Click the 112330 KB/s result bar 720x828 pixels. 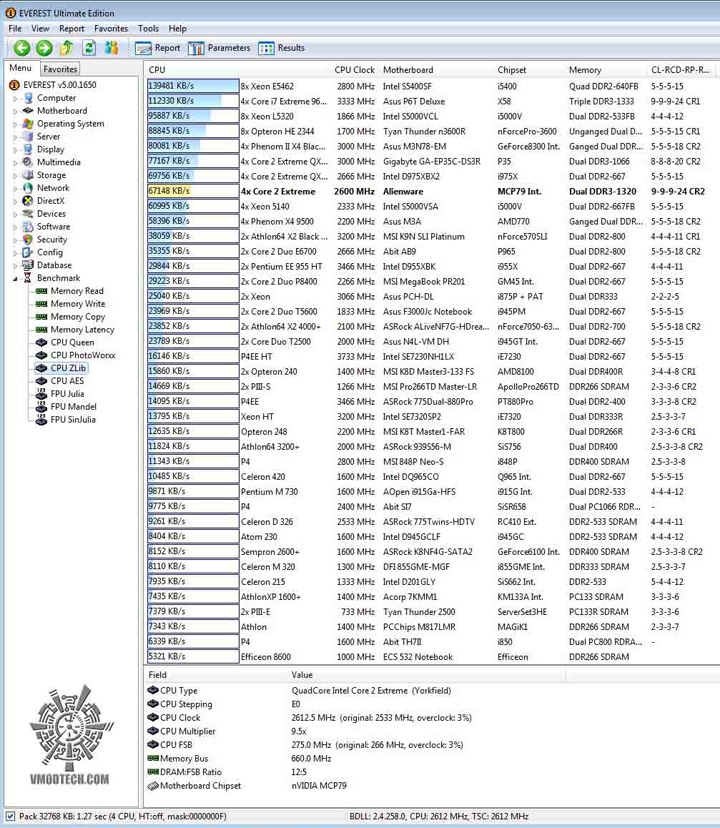point(193,100)
